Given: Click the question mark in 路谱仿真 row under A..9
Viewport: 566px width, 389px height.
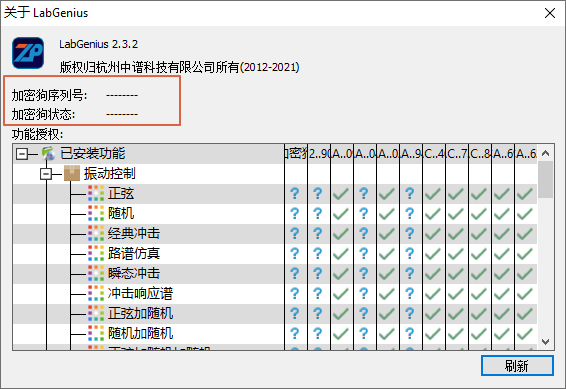Looking at the screenshot, I should tap(410, 254).
